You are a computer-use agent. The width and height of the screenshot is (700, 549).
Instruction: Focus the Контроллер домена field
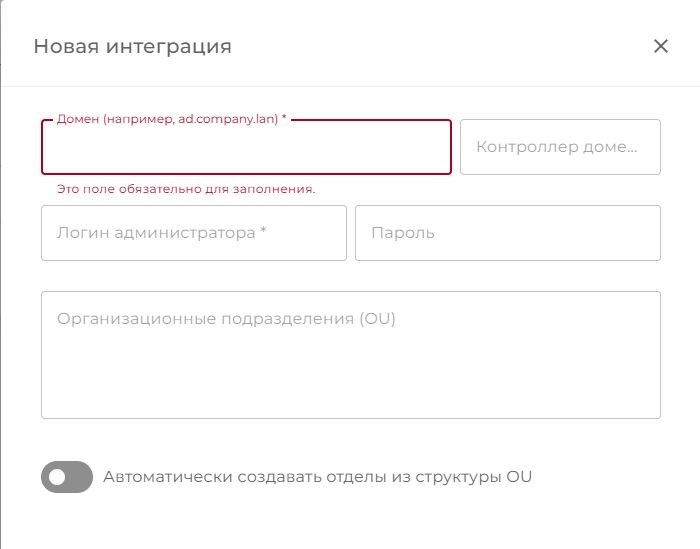pos(560,147)
